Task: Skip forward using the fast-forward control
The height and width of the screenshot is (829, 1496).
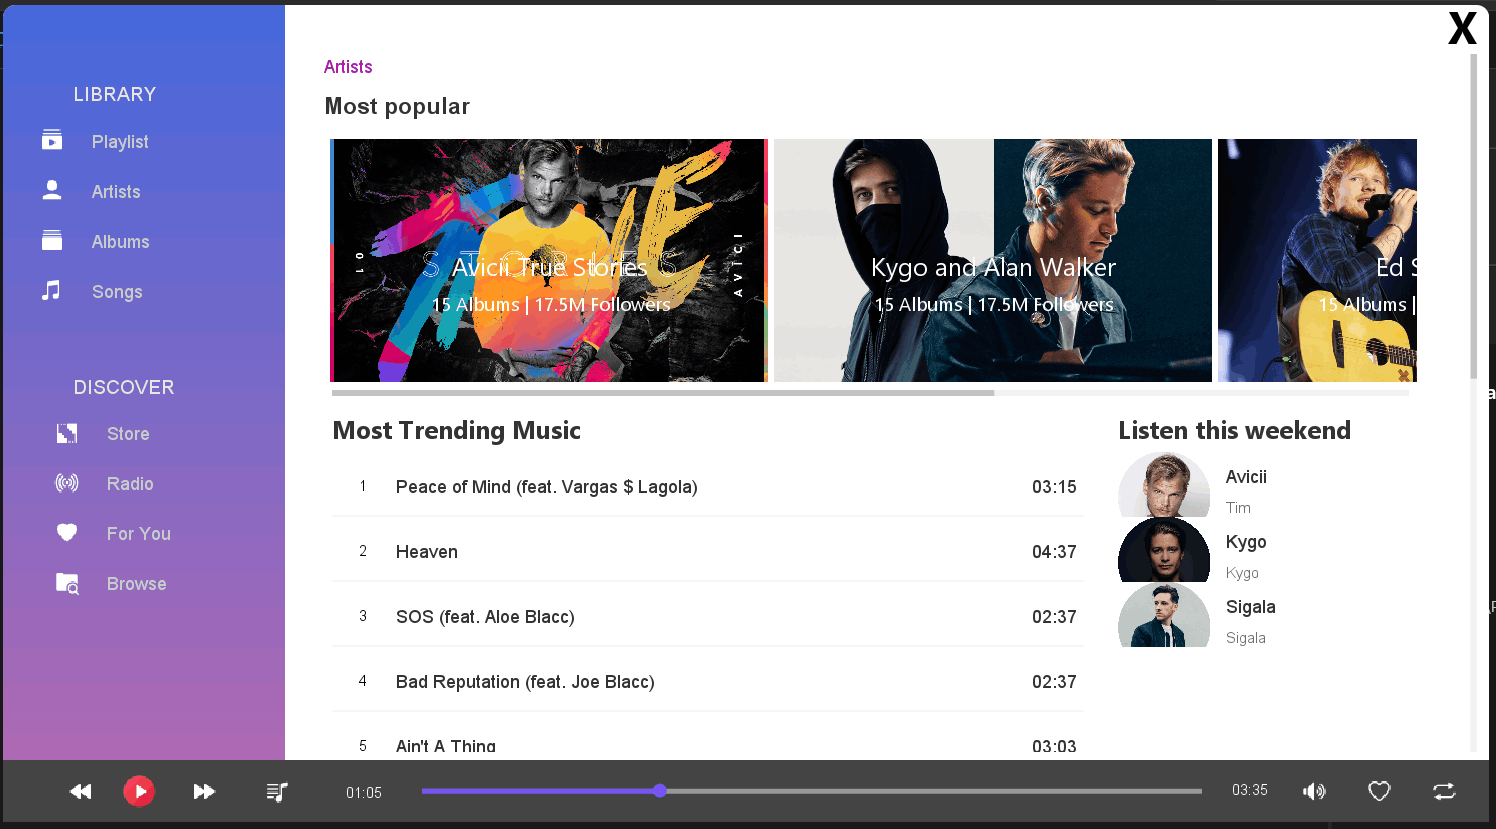Action: tap(204, 791)
